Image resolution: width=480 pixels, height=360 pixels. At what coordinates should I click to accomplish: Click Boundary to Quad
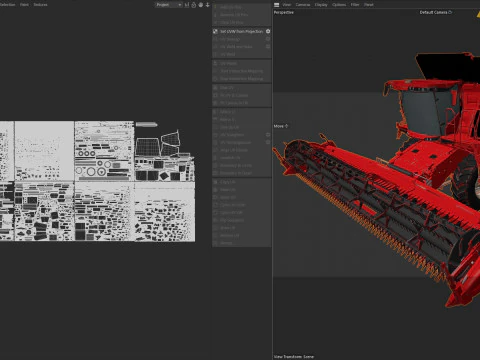[242, 173]
